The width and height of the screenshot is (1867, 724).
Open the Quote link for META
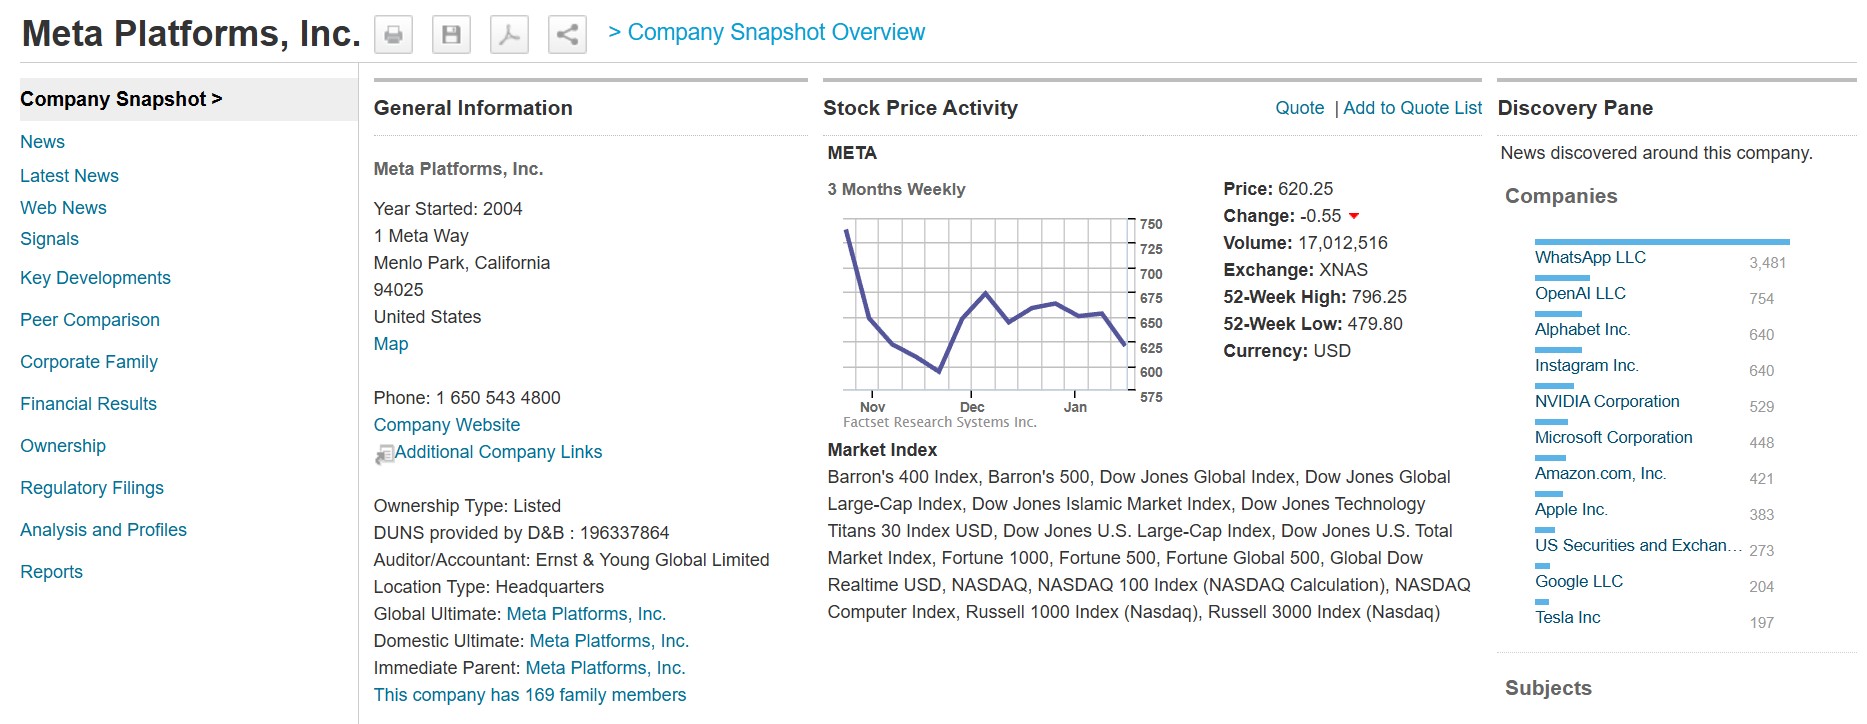pyautogui.click(x=1299, y=108)
